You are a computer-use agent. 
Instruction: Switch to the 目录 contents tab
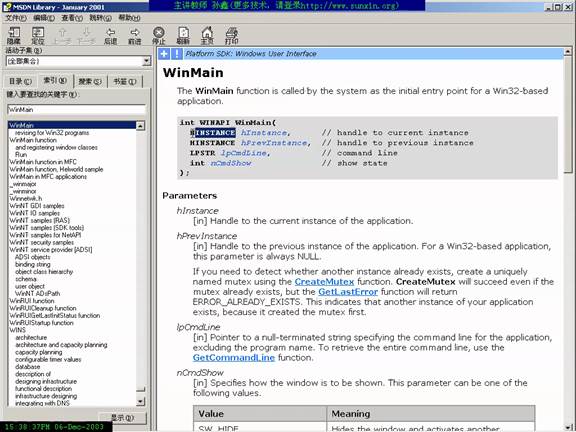[x=20, y=82]
